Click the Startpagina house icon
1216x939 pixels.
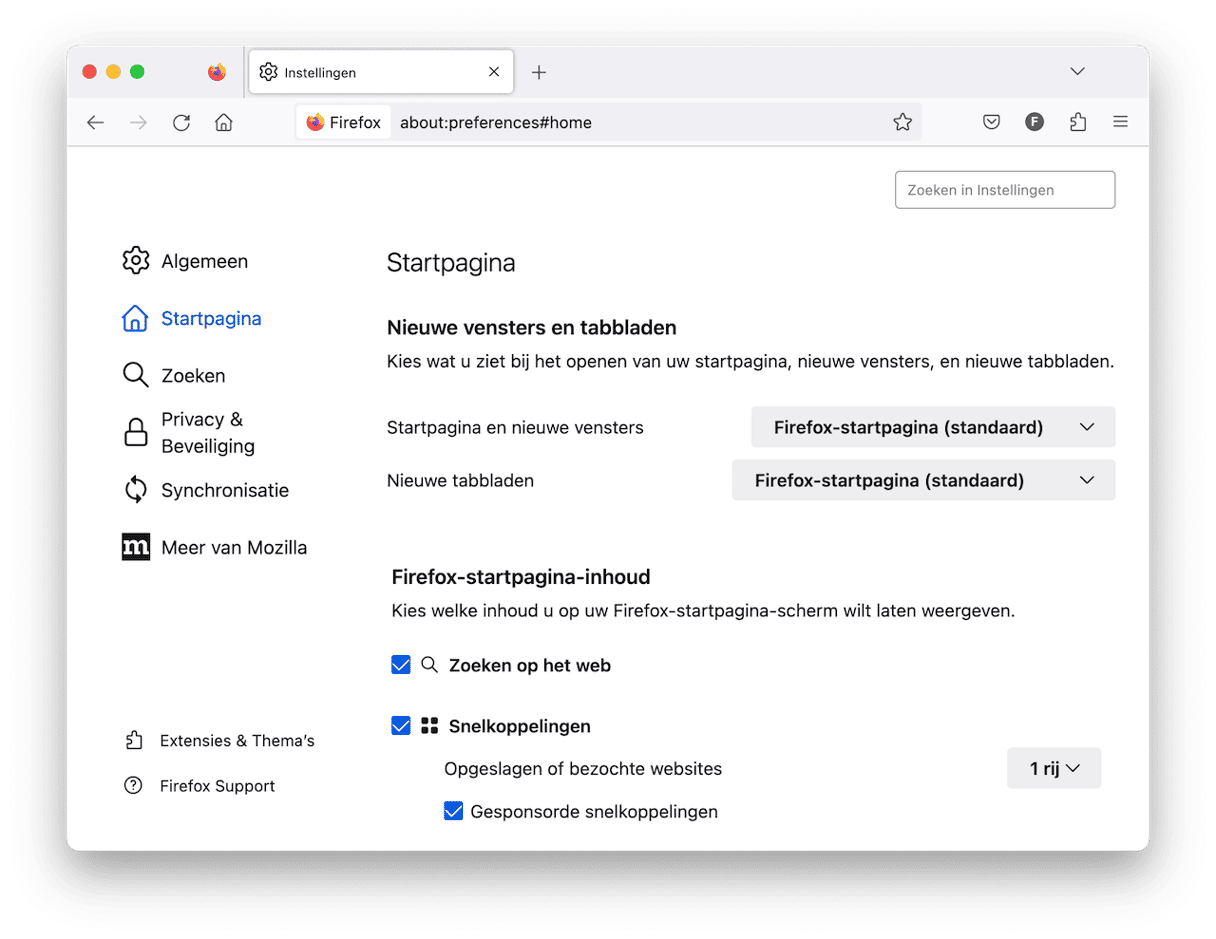click(x=135, y=318)
